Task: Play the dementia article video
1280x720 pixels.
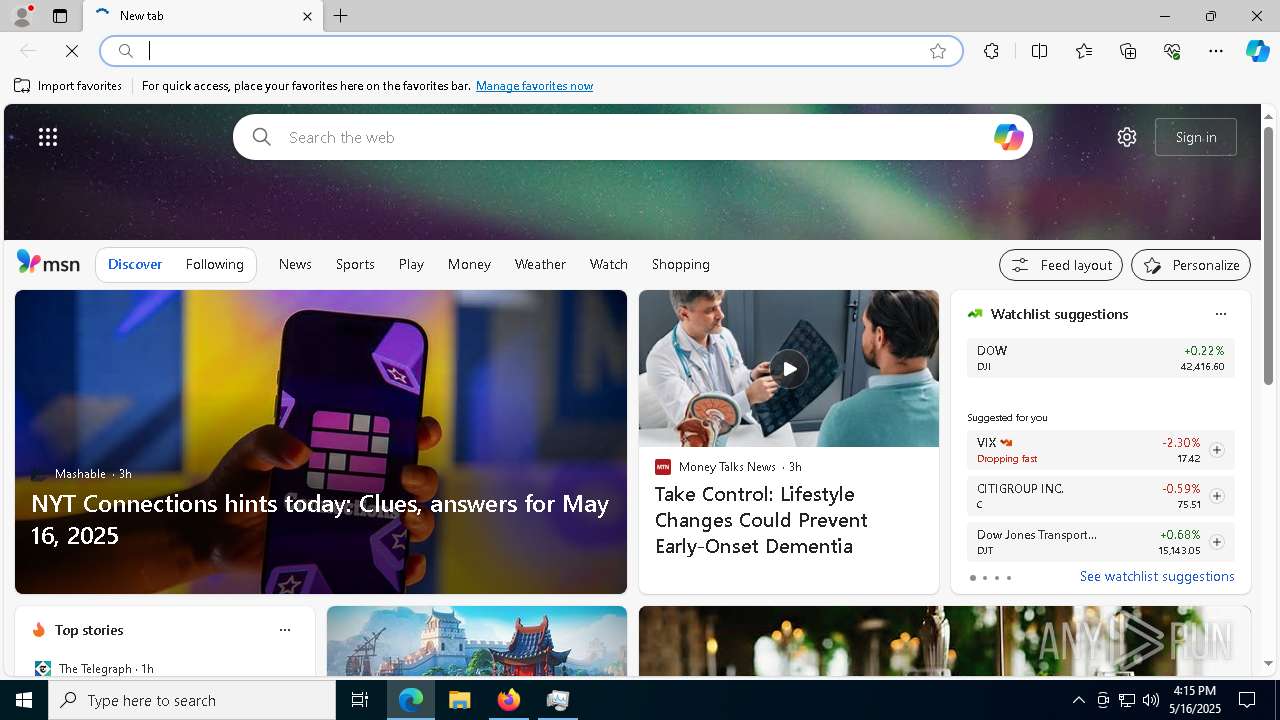Action: tap(789, 369)
